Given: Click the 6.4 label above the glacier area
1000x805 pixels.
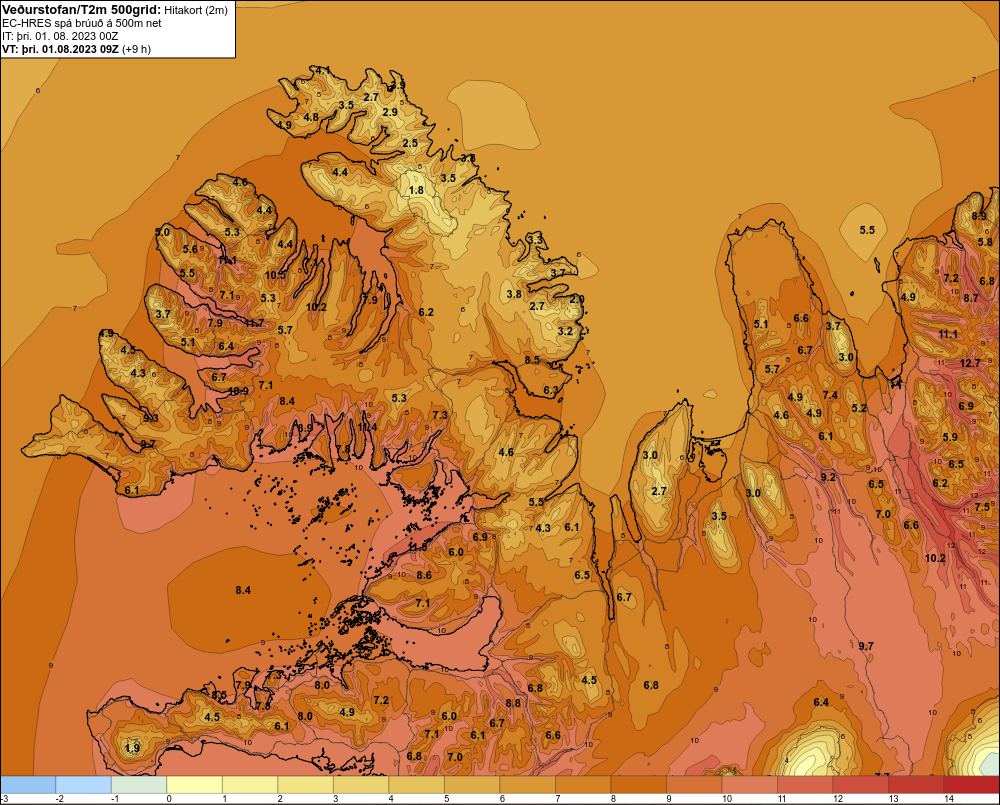Looking at the screenshot, I should (x=821, y=702).
